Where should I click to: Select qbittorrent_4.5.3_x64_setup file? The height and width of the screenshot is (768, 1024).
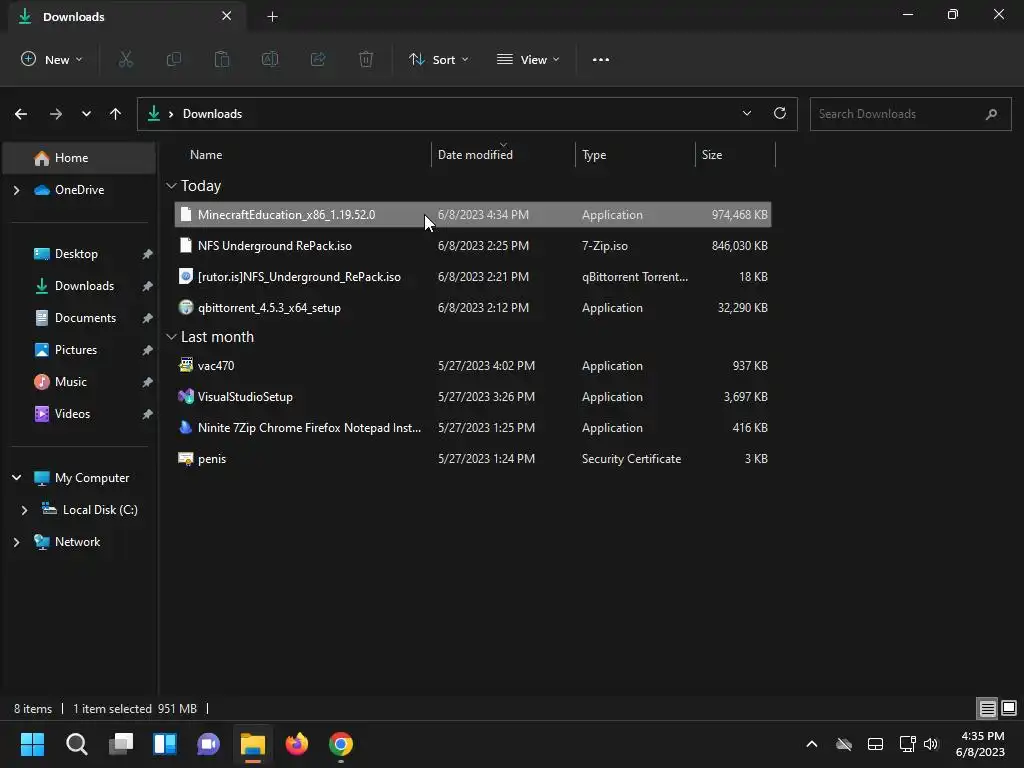point(473,308)
